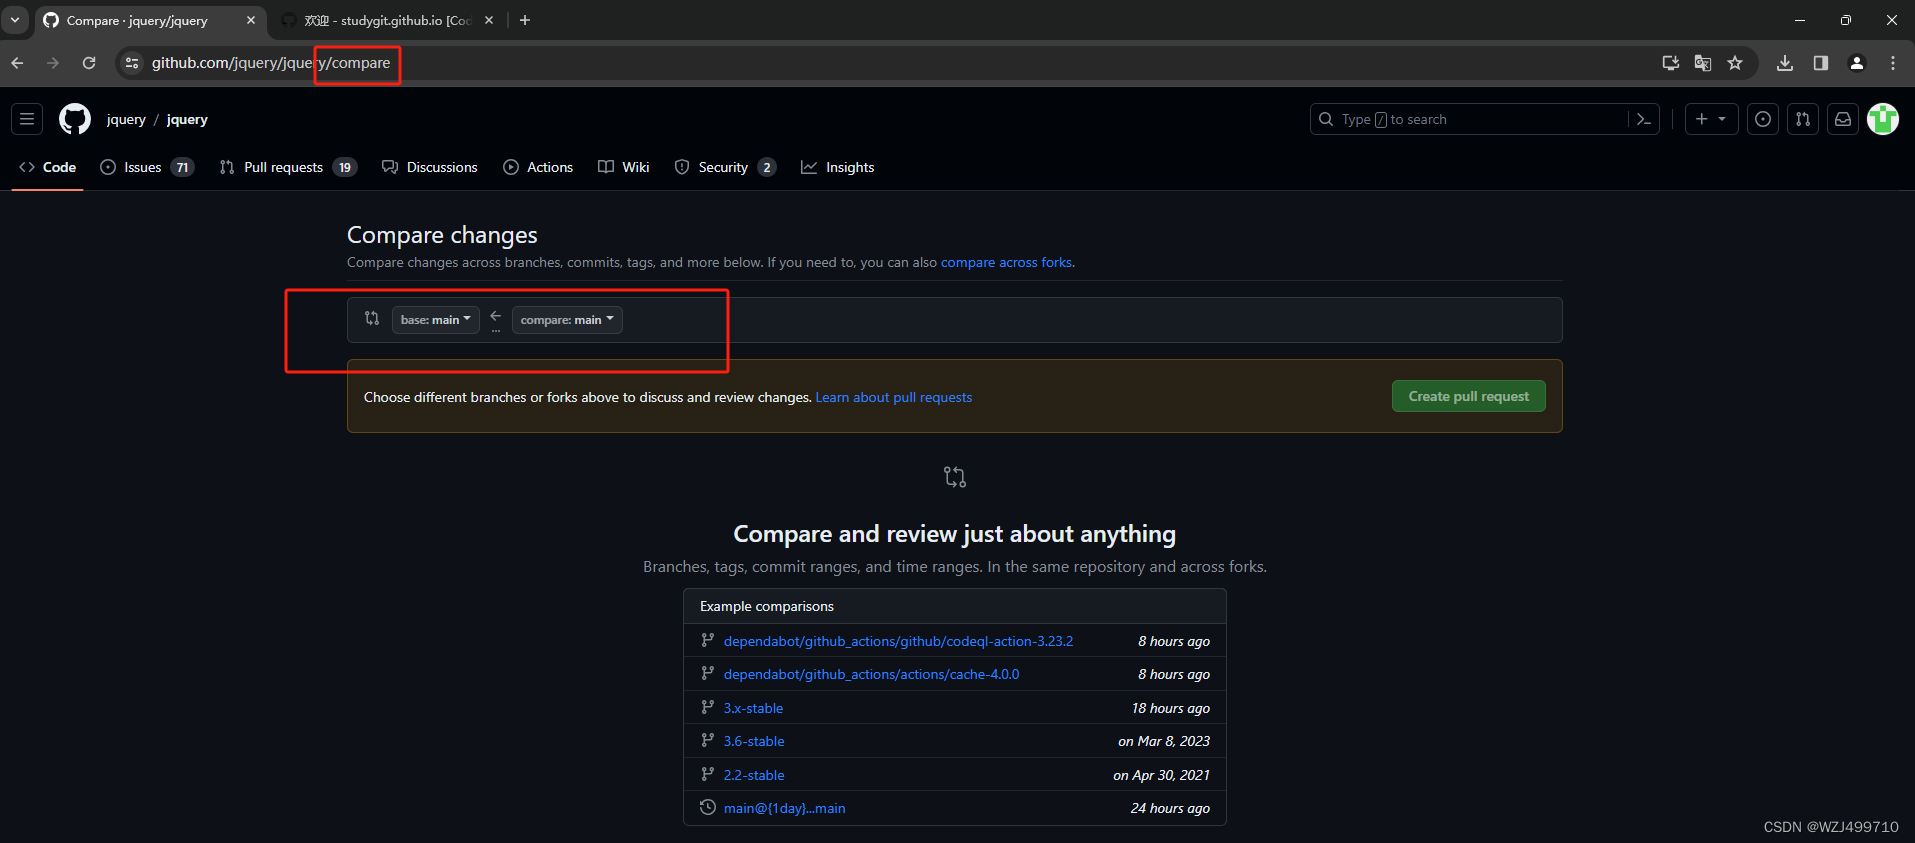Open the 2.2-stable example comparison
Viewport: 1915px width, 843px height.
754,775
